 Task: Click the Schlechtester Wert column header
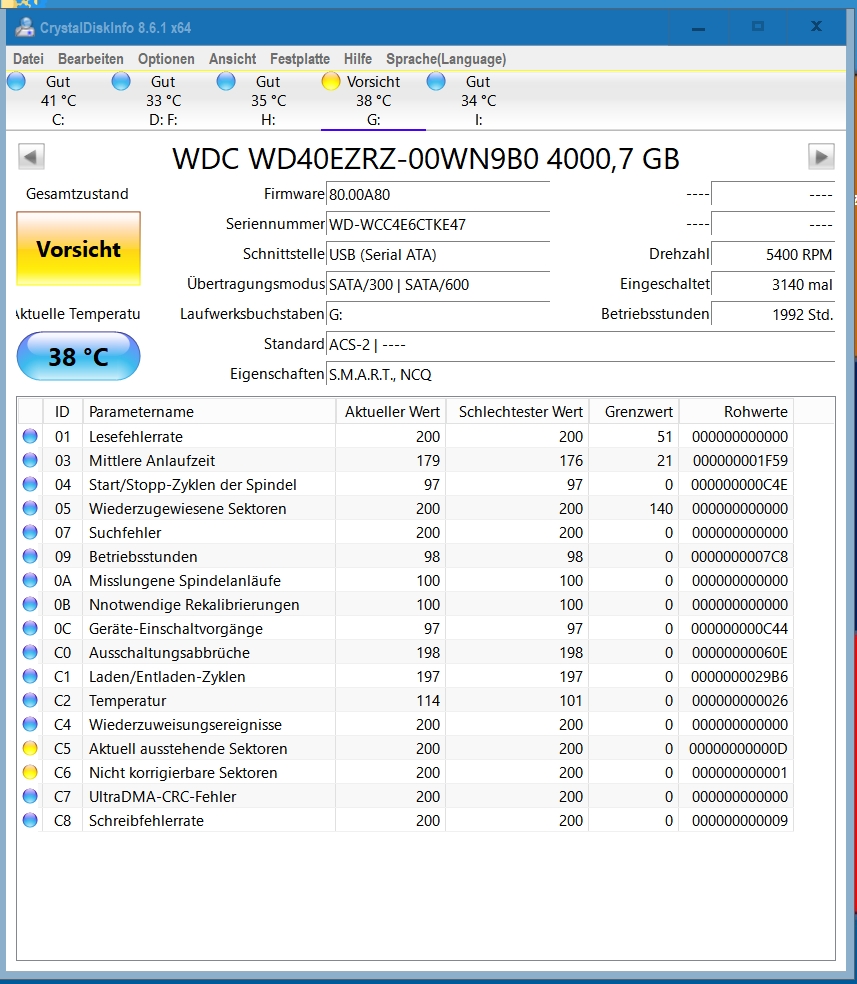[518, 412]
